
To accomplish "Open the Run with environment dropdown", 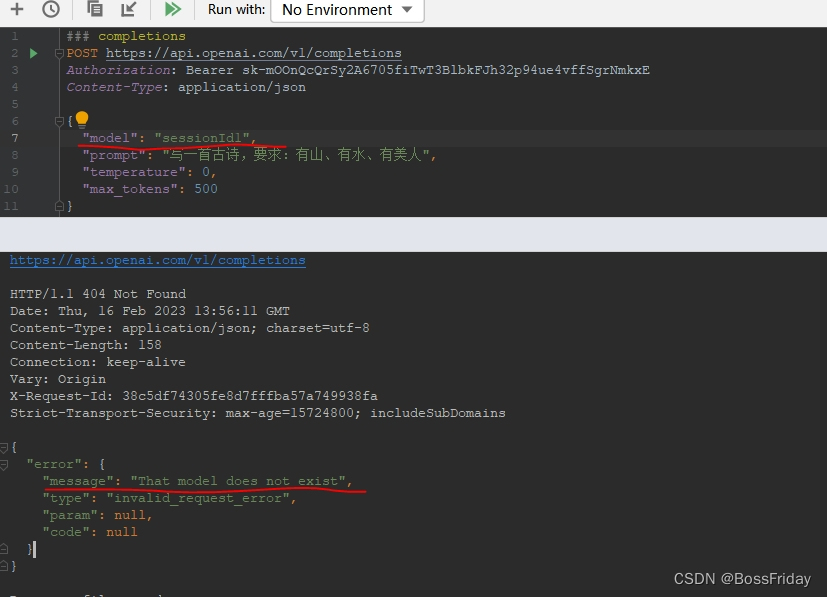I will [347, 10].
